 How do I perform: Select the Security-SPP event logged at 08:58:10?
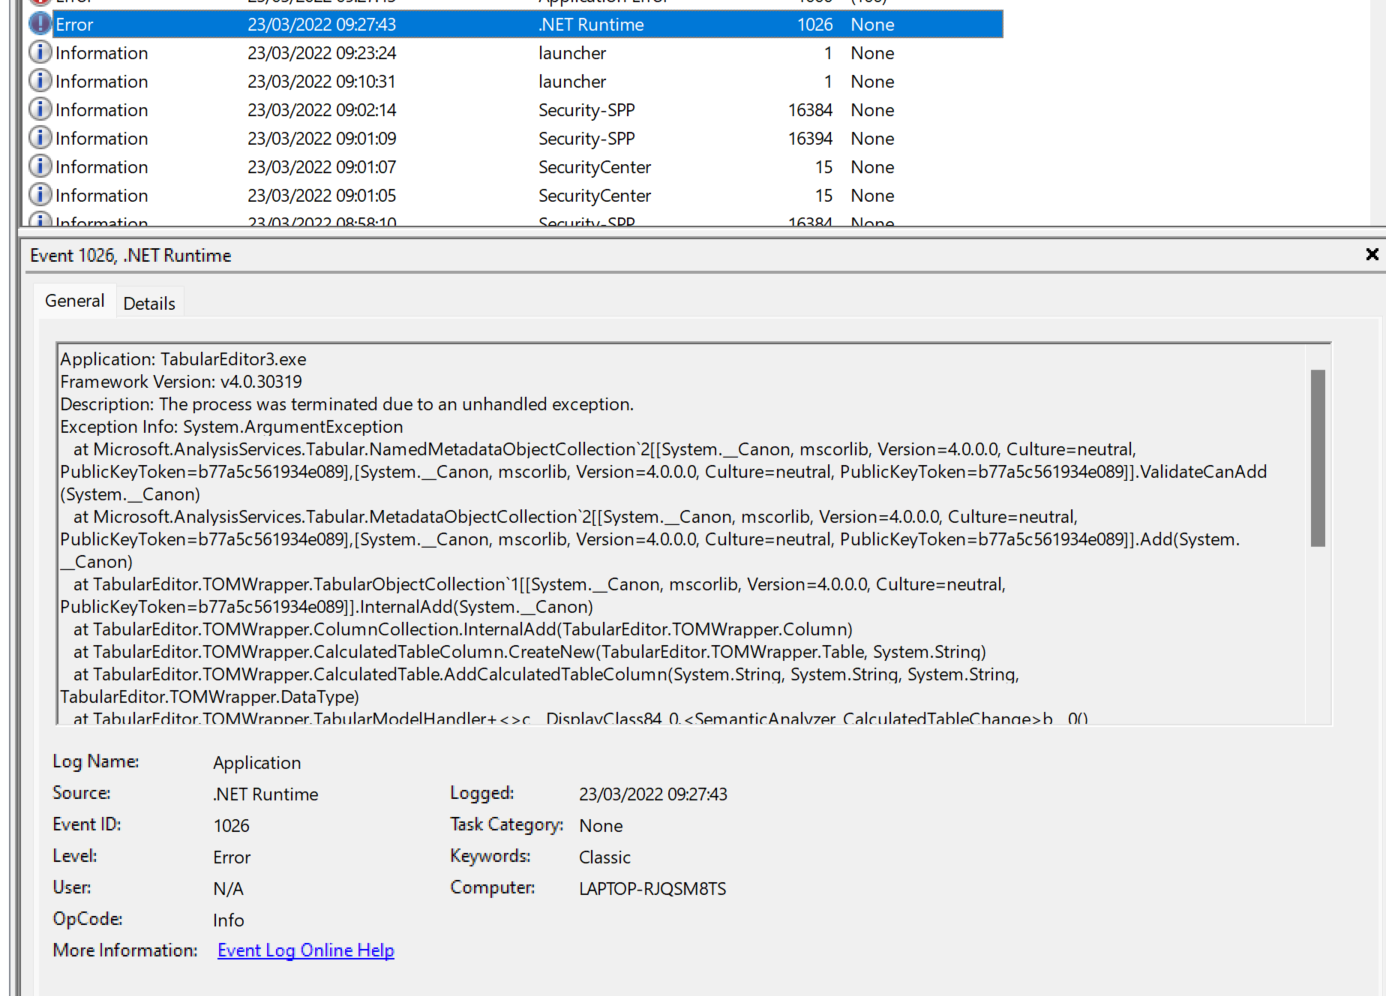400,220
